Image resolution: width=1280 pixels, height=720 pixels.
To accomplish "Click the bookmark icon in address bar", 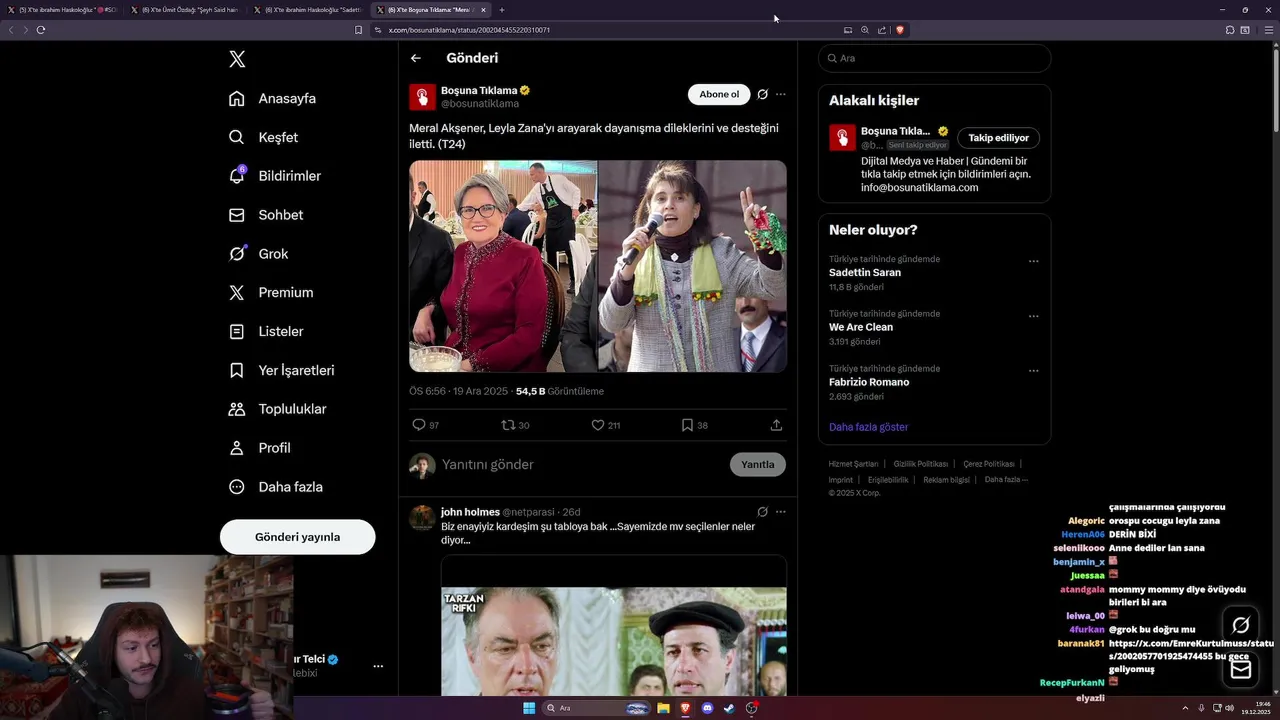I will point(359,30).
